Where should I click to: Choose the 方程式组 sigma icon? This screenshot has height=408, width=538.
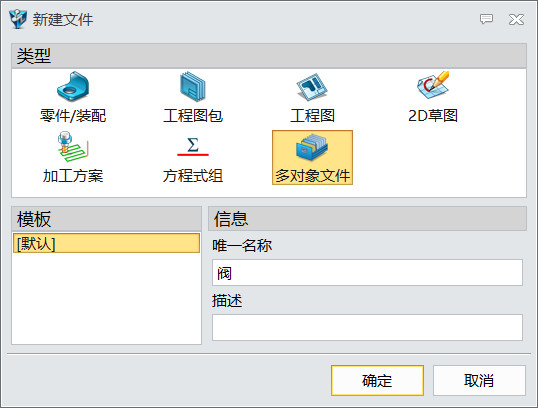click(193, 147)
